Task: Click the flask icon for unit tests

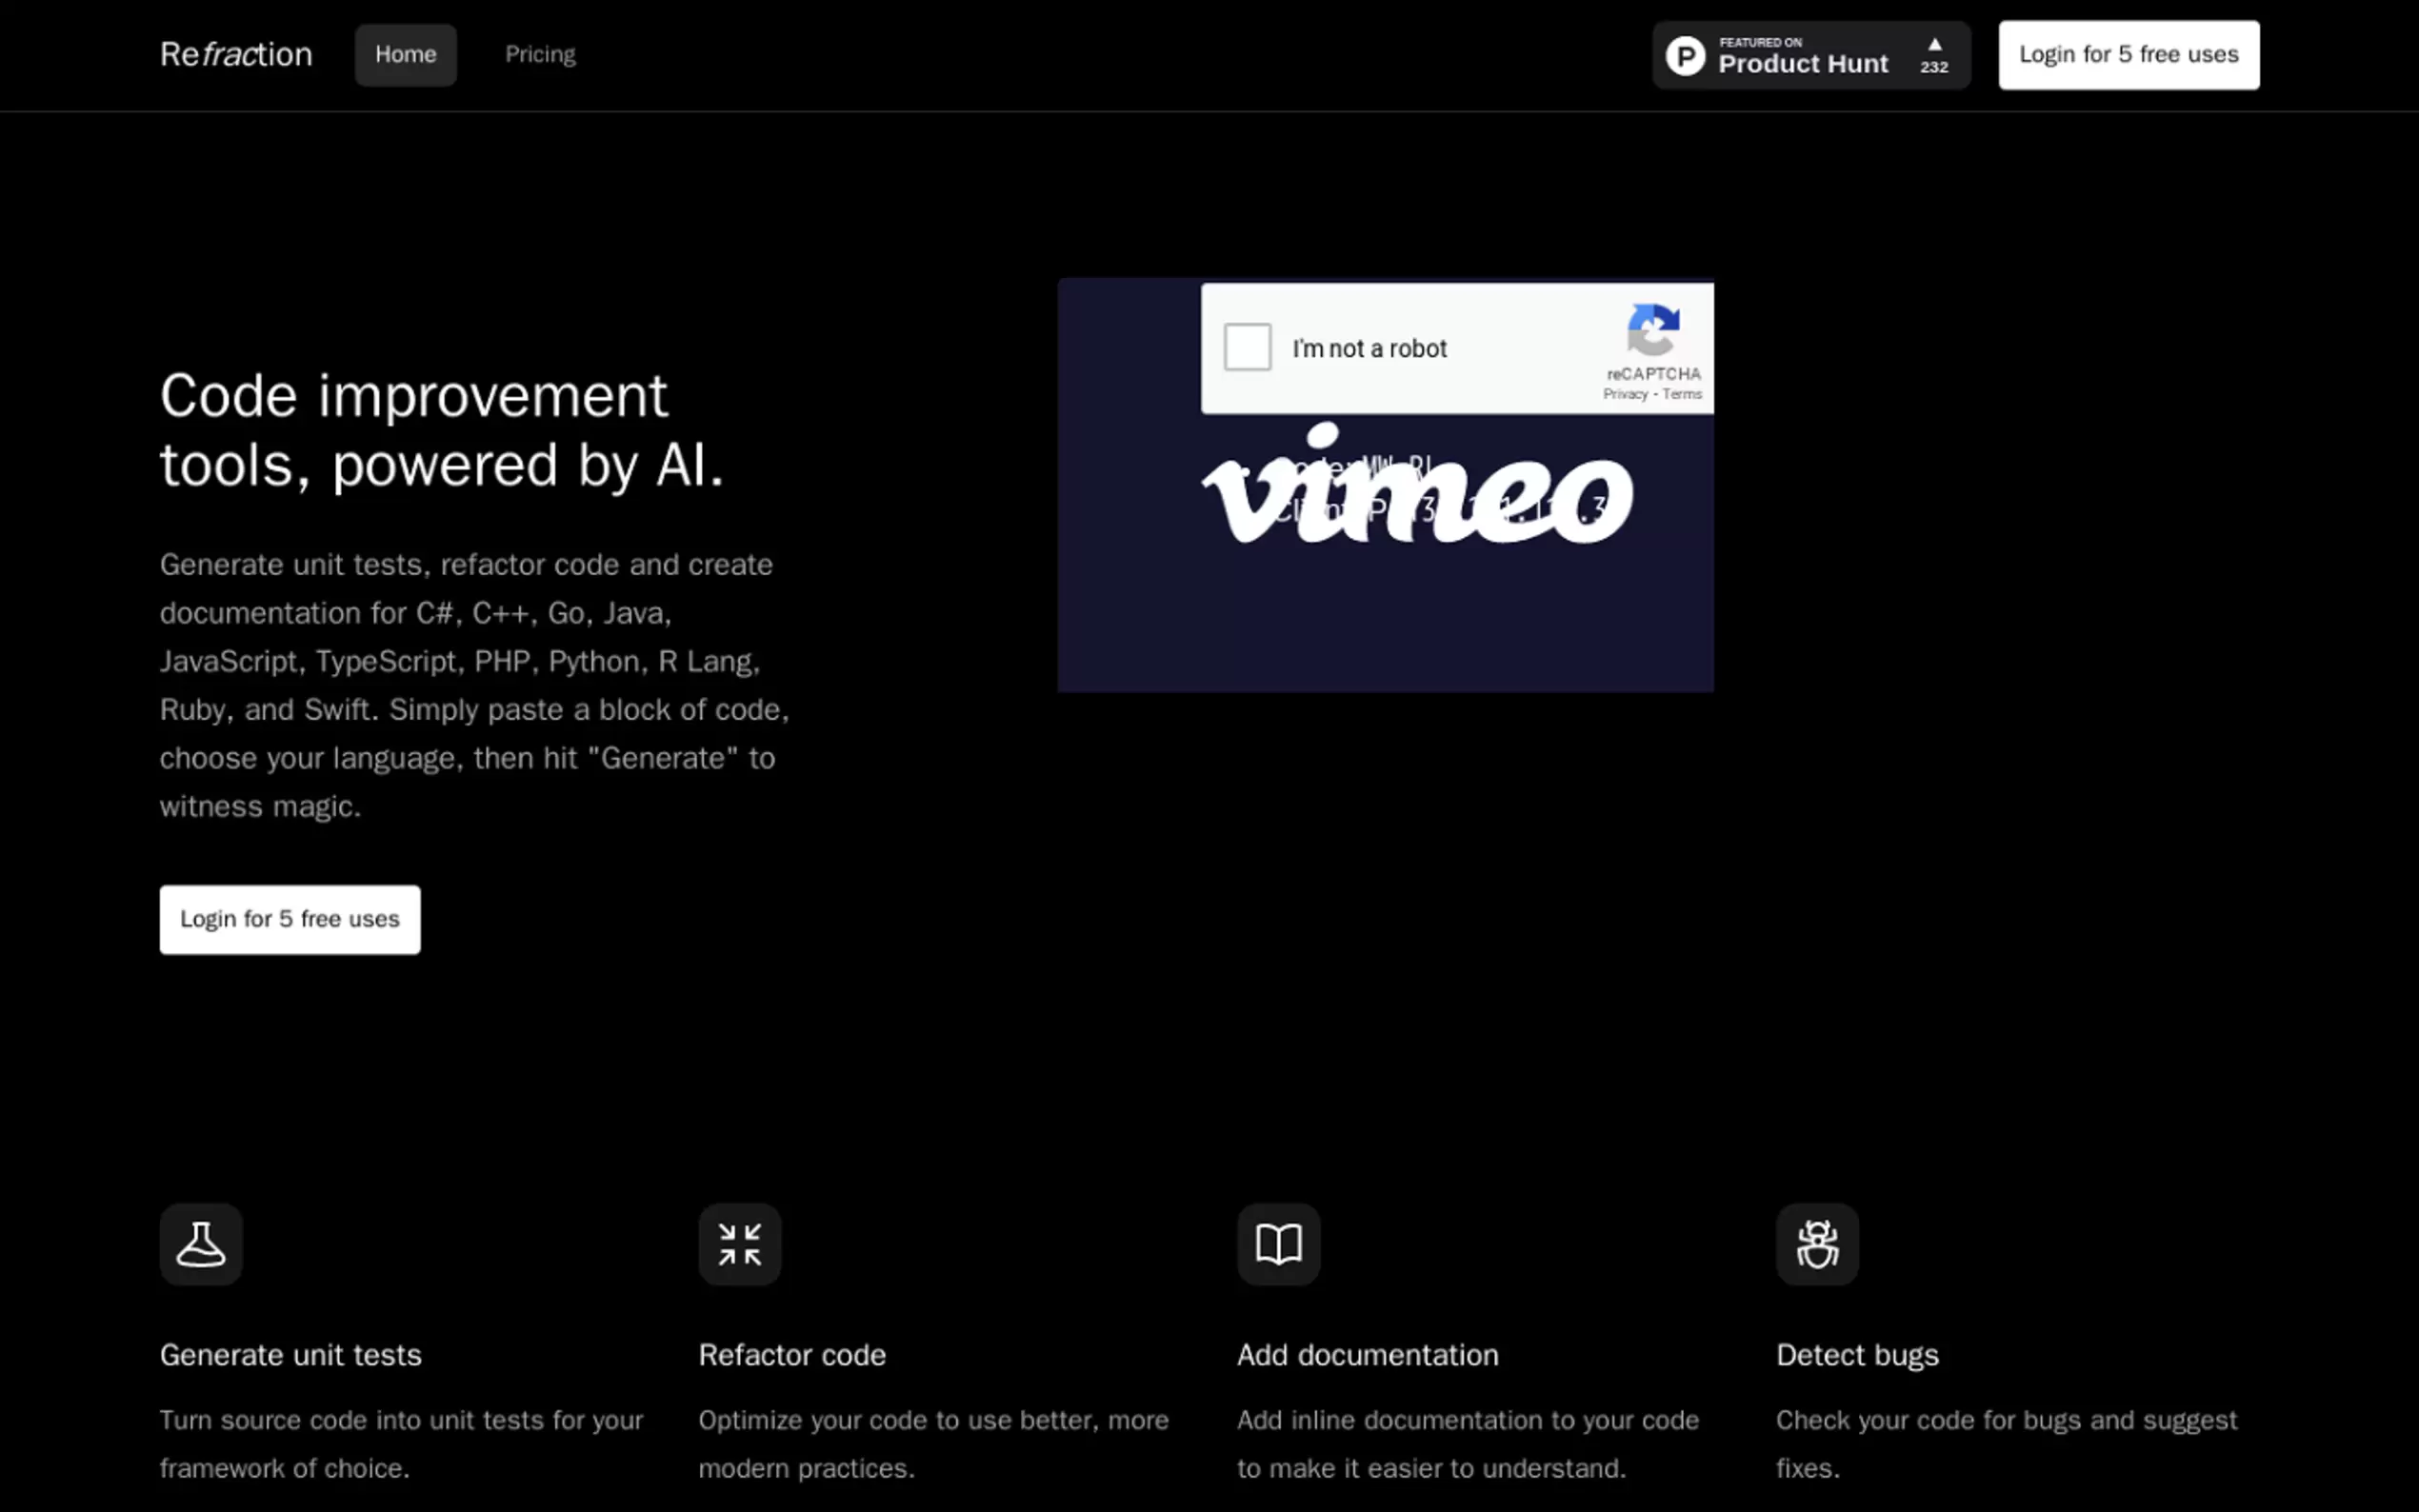Action: [x=201, y=1244]
